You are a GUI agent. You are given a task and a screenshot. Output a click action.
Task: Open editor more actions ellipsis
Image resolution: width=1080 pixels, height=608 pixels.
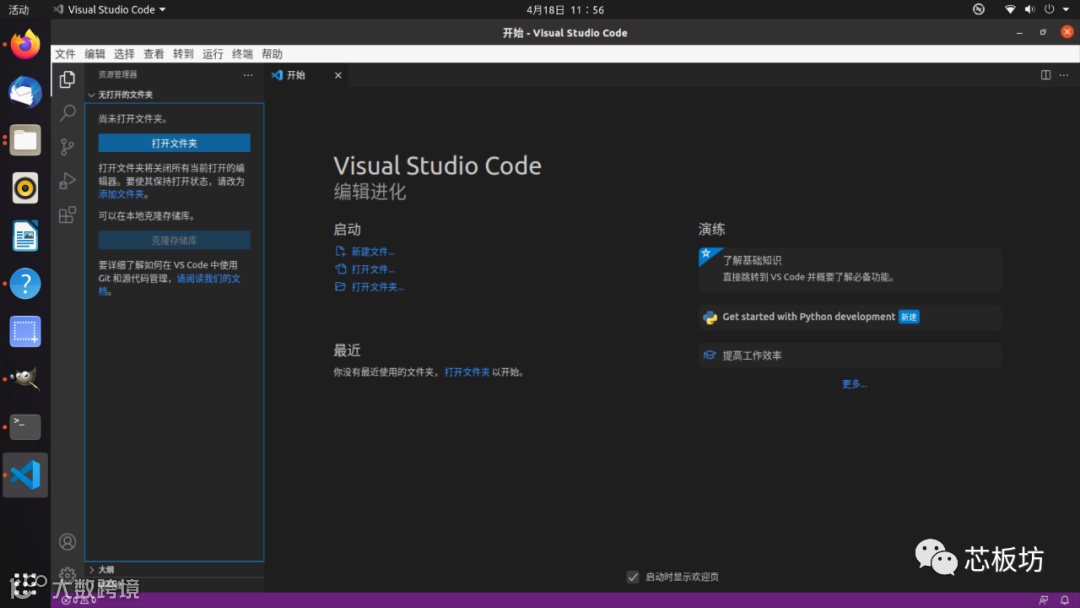[1064, 74]
